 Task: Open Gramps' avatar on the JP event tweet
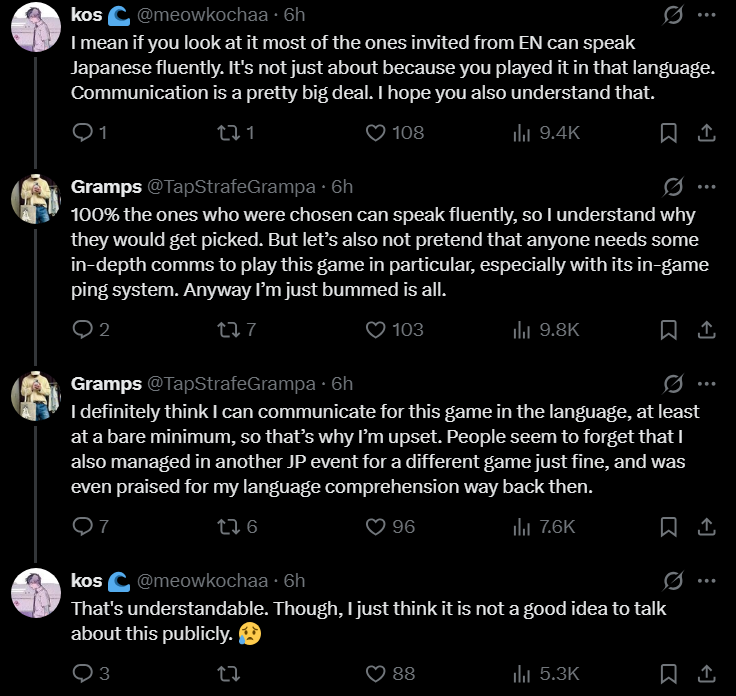click(36, 396)
